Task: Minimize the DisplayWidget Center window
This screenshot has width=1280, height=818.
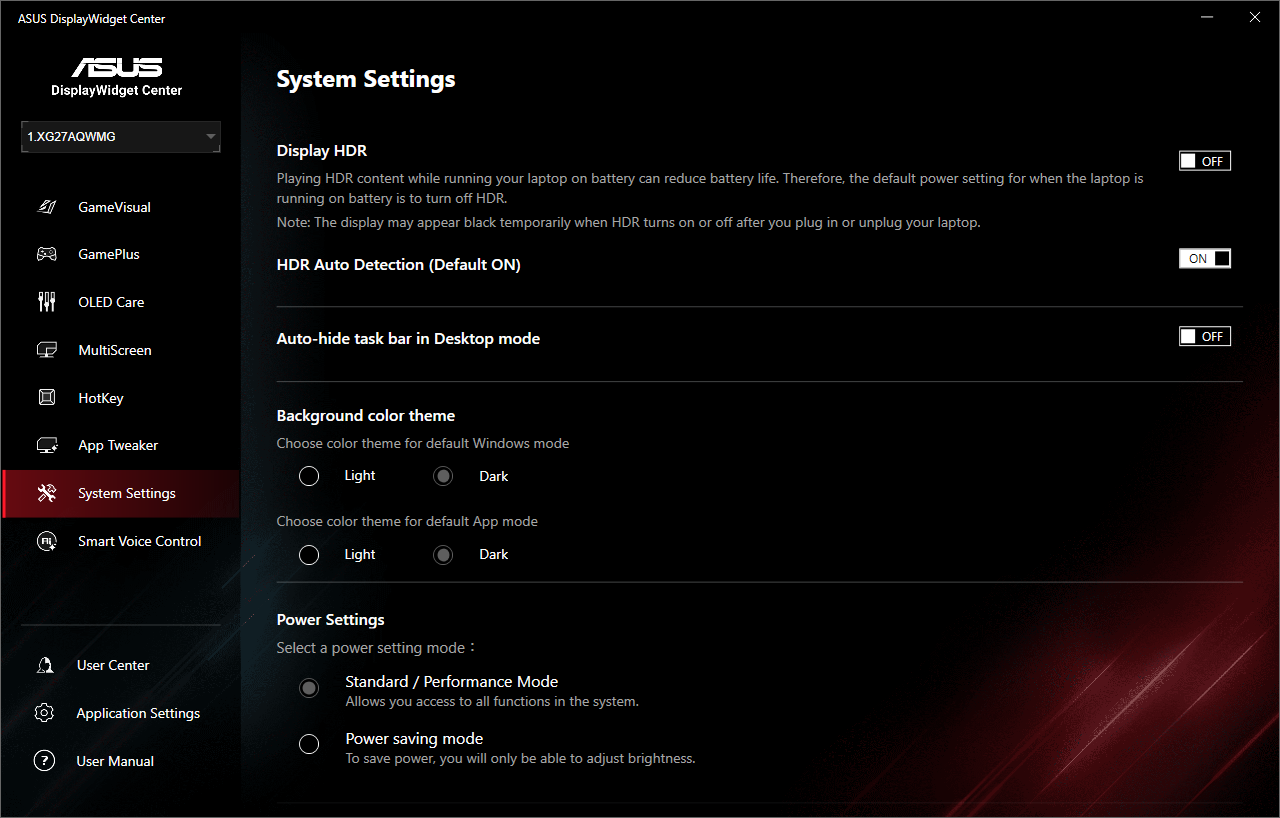Action: (x=1209, y=18)
